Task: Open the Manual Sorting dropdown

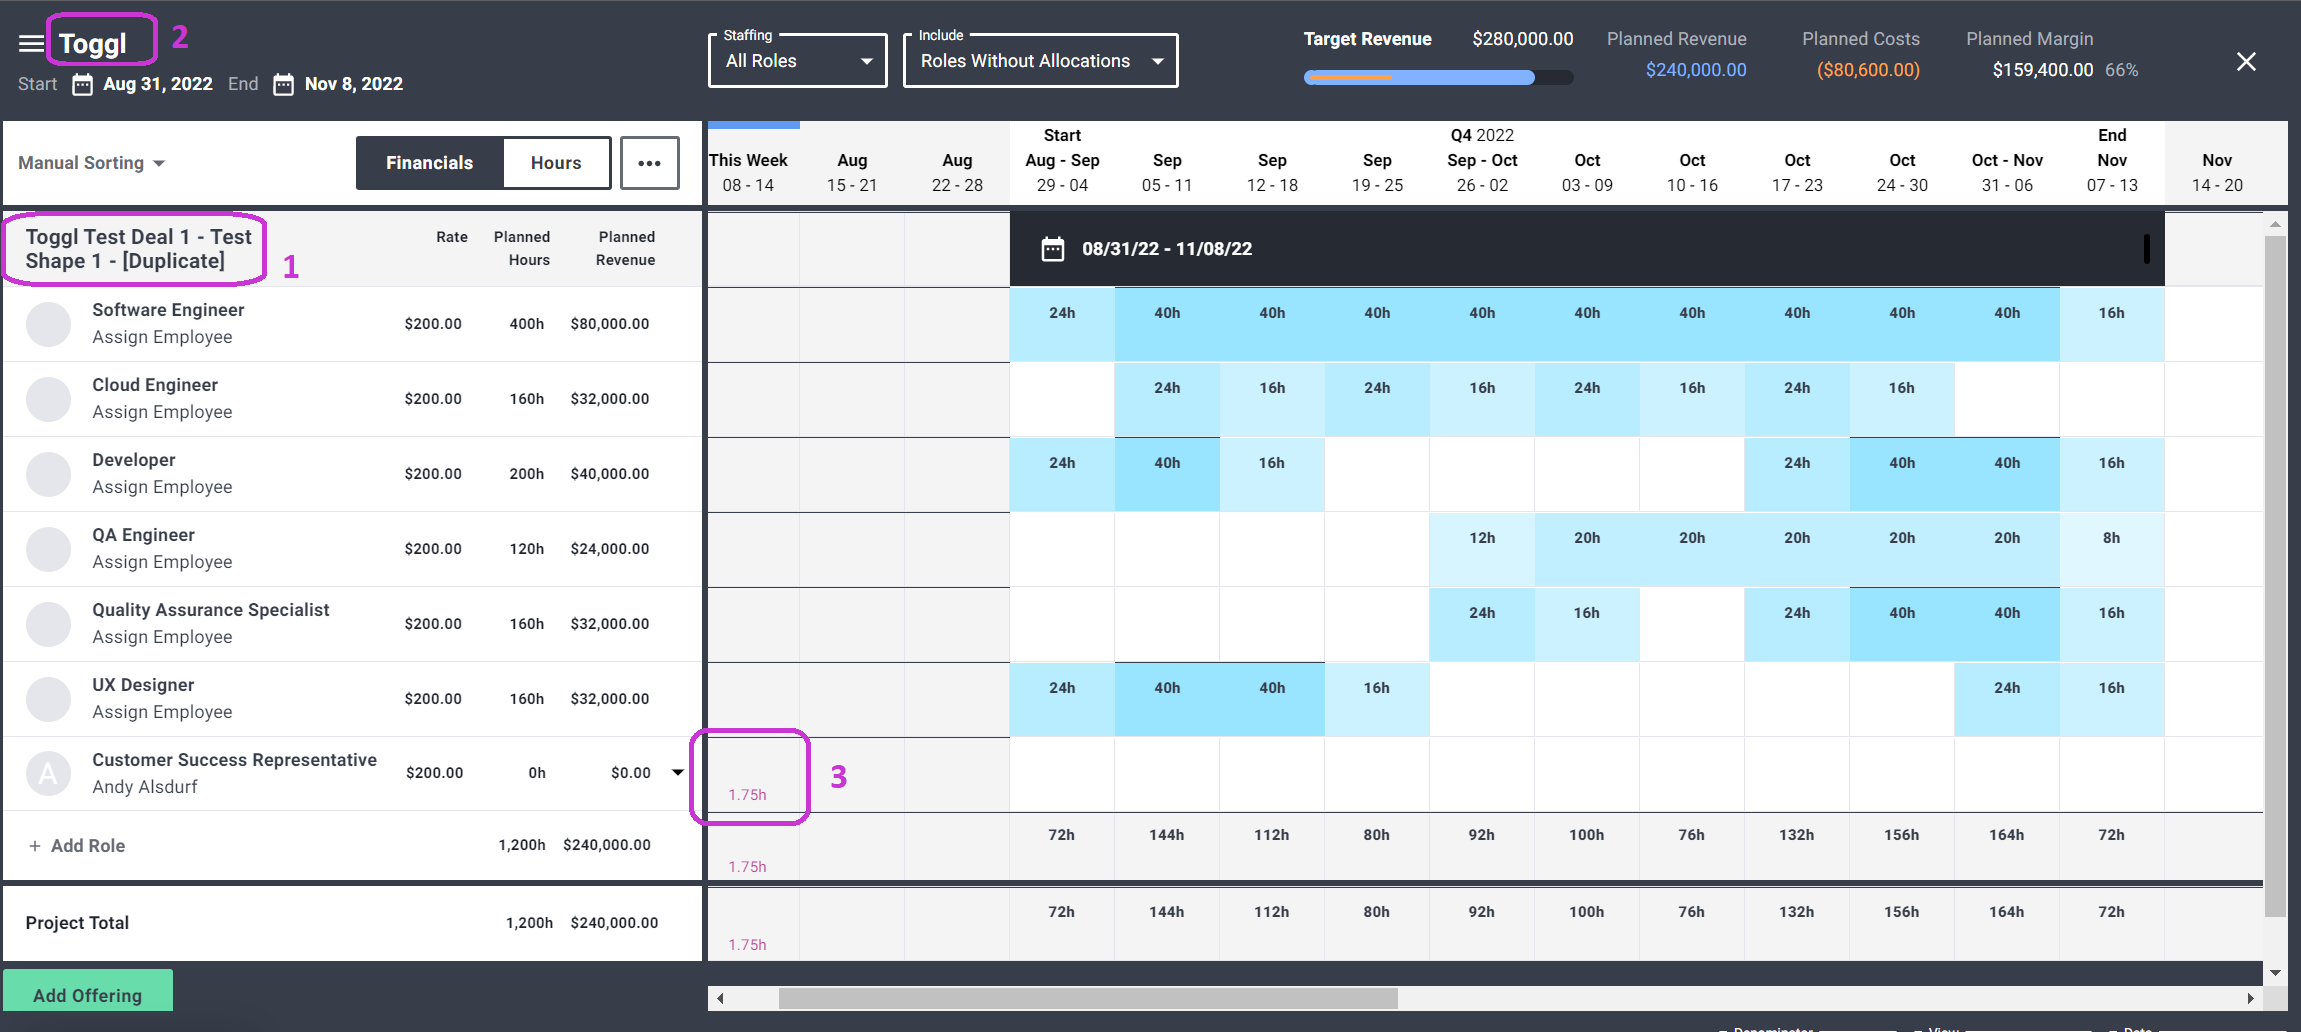Action: coord(91,163)
